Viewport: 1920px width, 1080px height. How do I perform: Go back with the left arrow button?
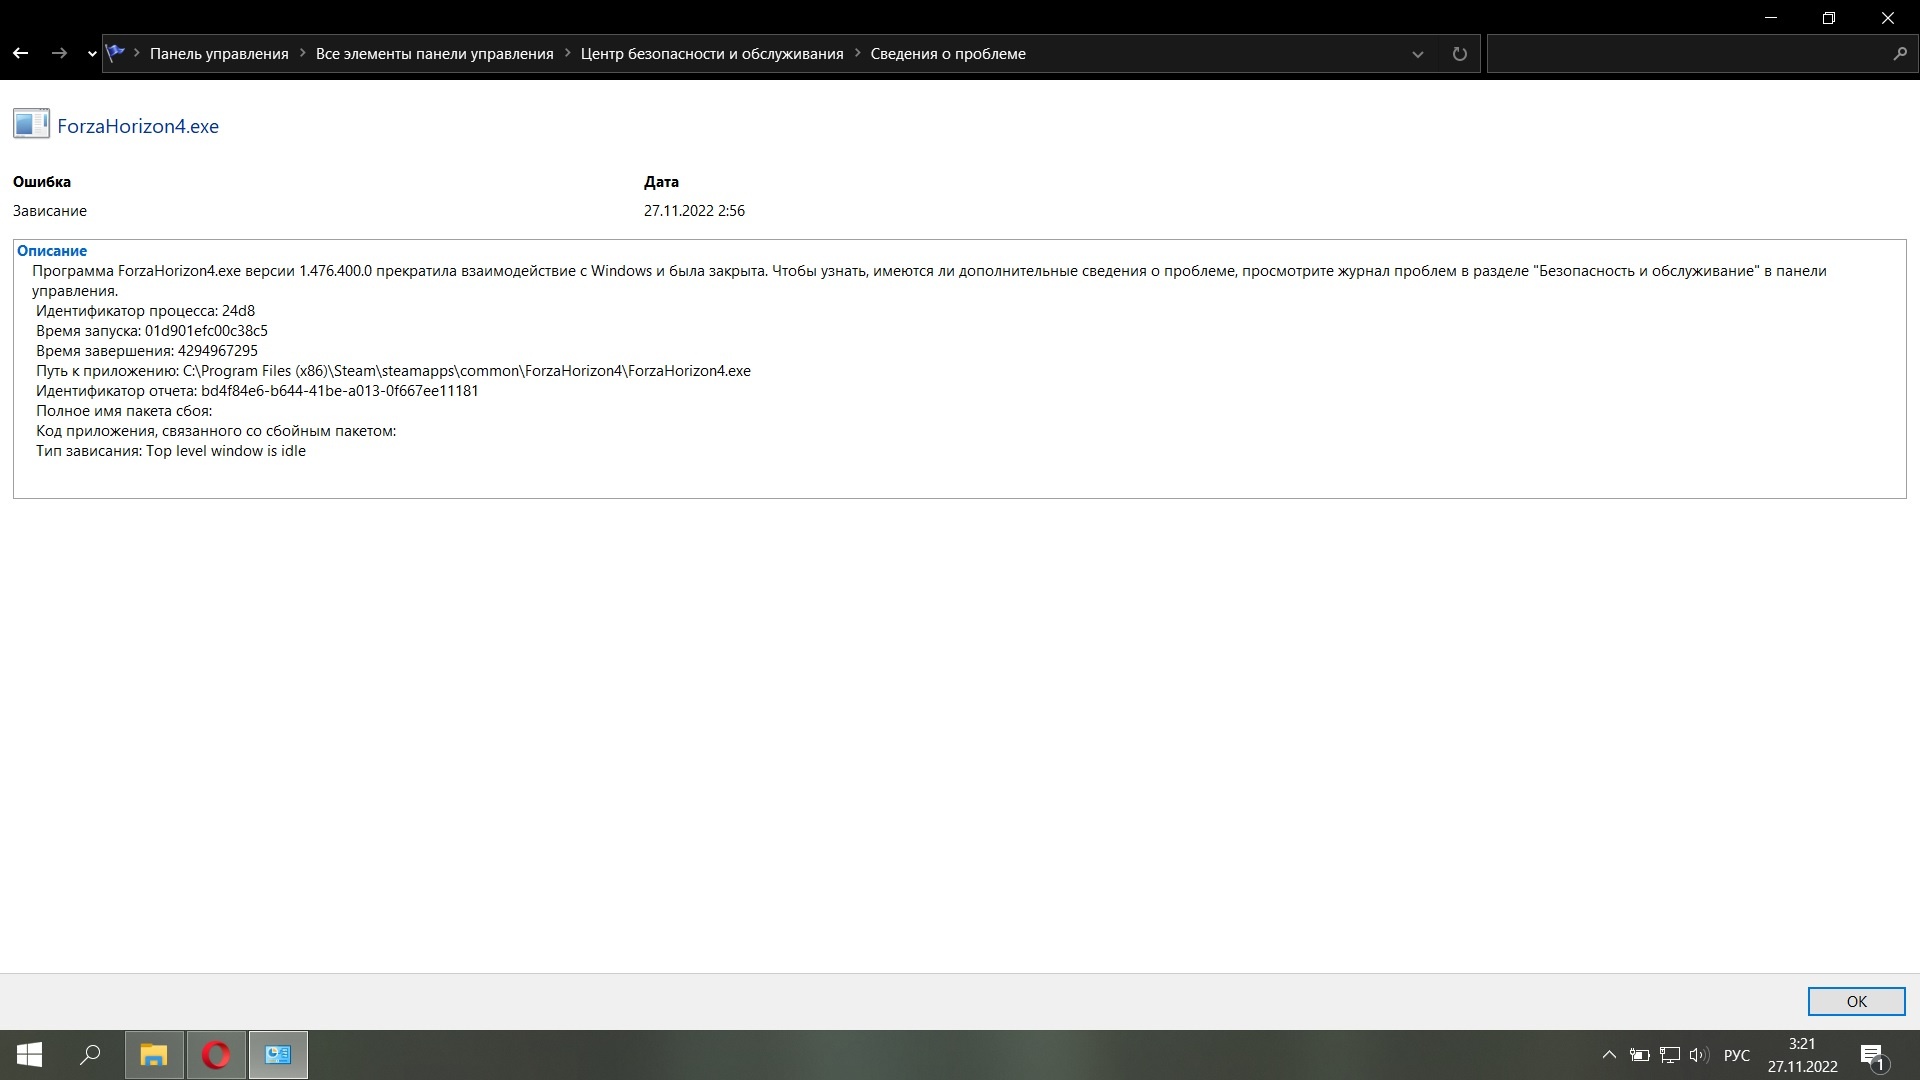click(20, 53)
